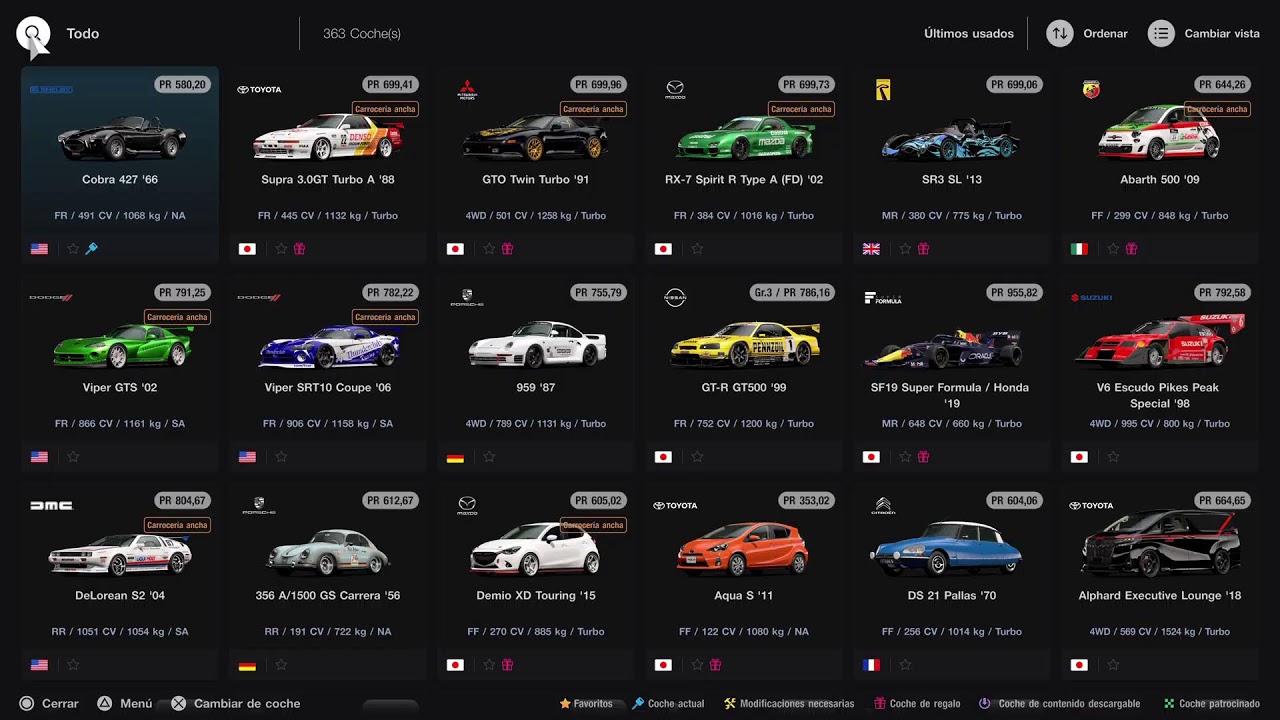This screenshot has height=720, width=1280.
Task: Select the Todo filter label
Action: pyautogui.click(x=83, y=34)
